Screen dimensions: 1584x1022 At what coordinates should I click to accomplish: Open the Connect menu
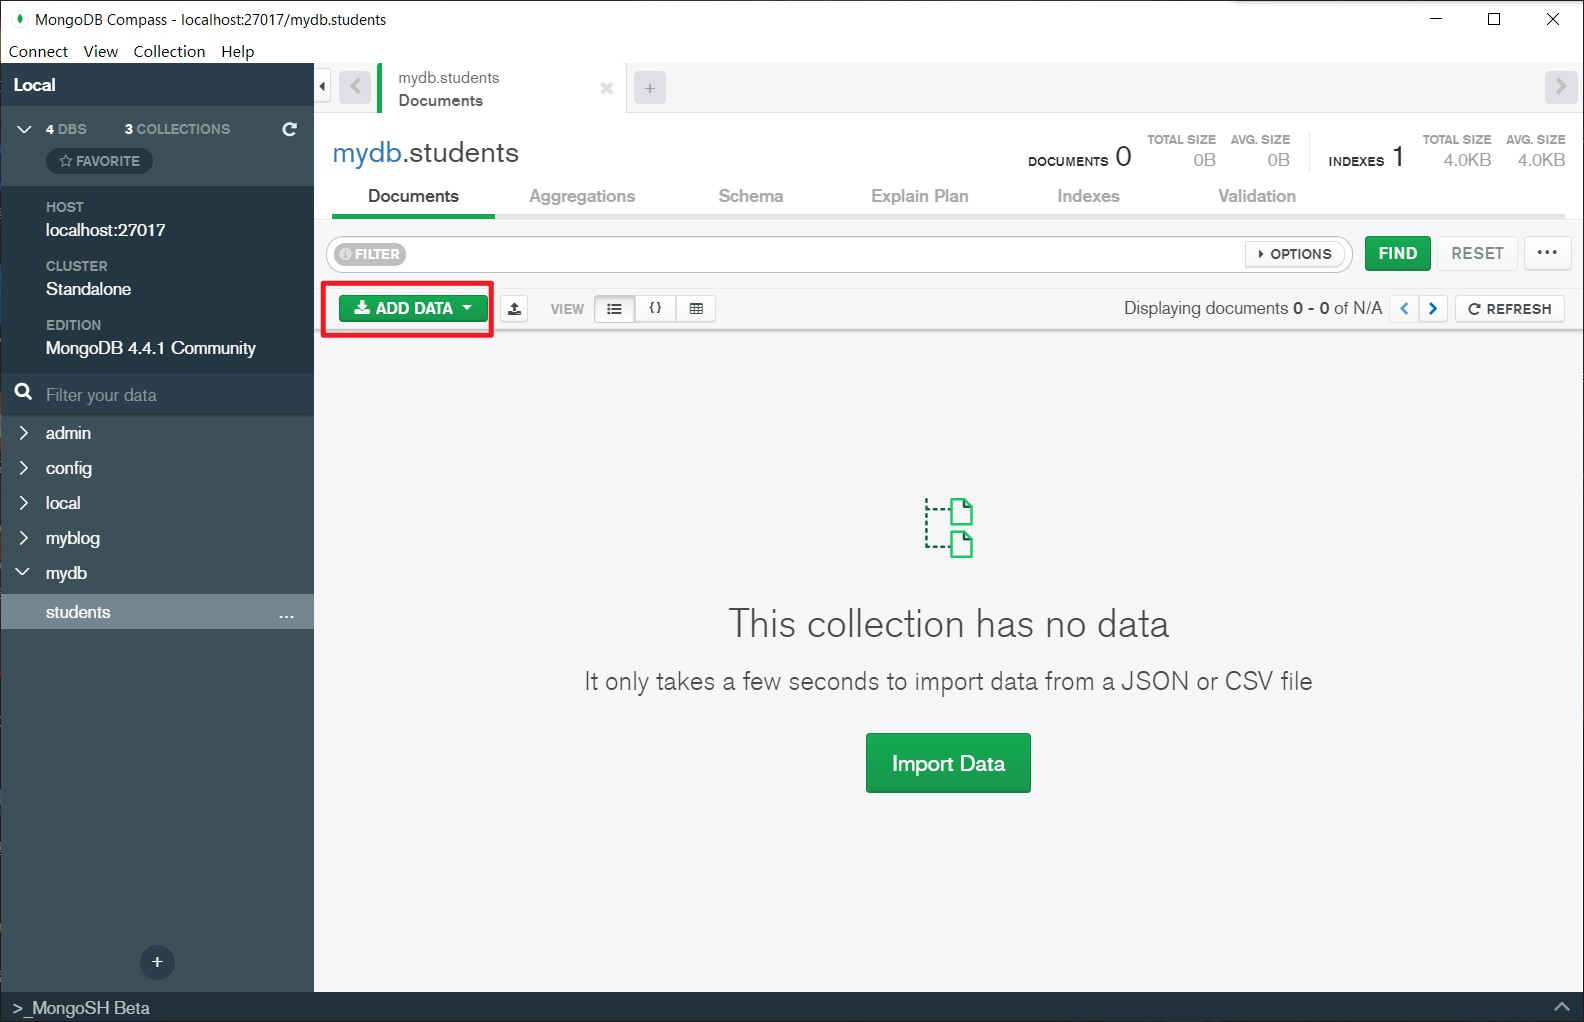tap(38, 51)
